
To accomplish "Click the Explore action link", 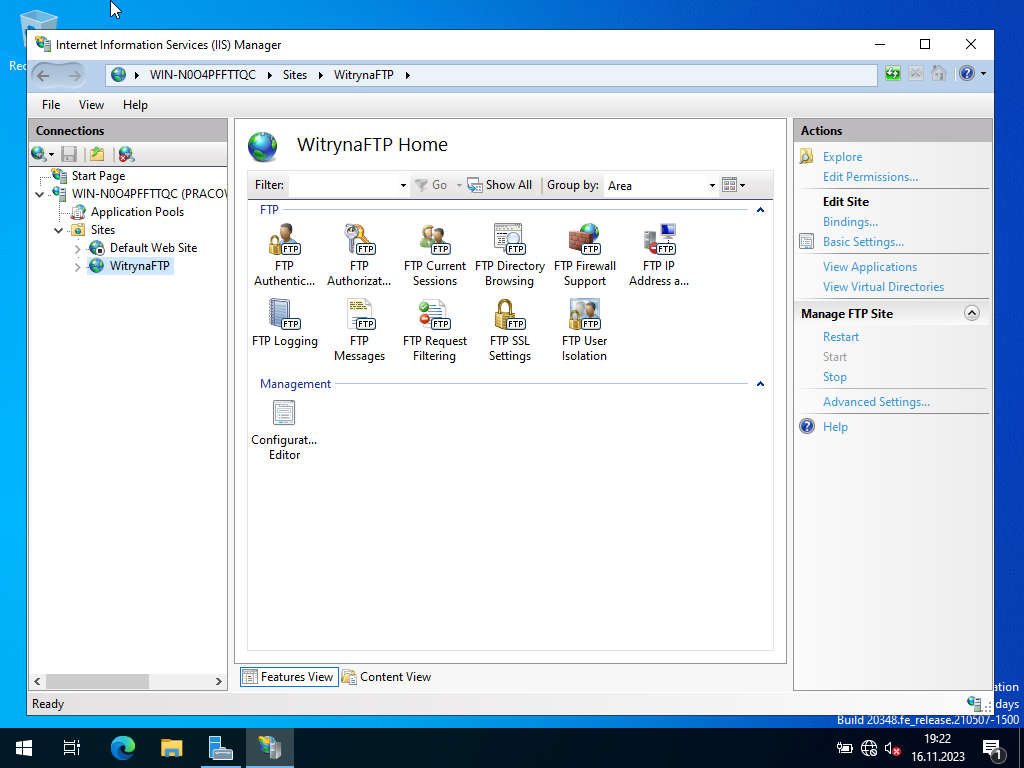I will pyautogui.click(x=842, y=157).
